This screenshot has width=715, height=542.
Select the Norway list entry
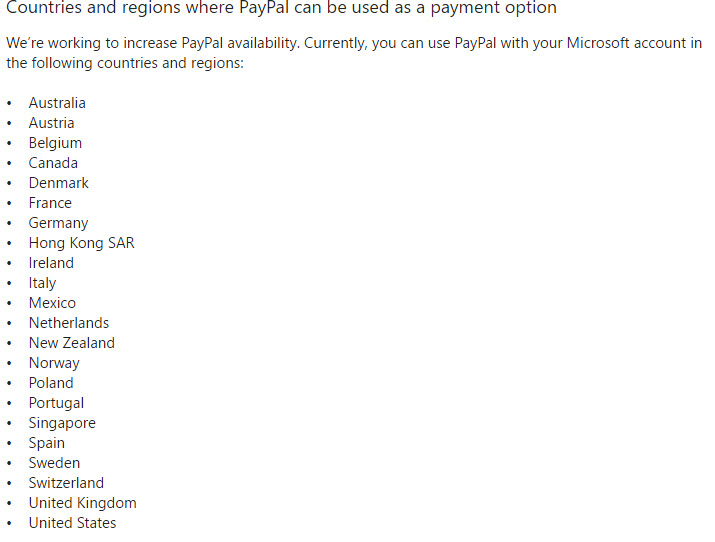54,363
